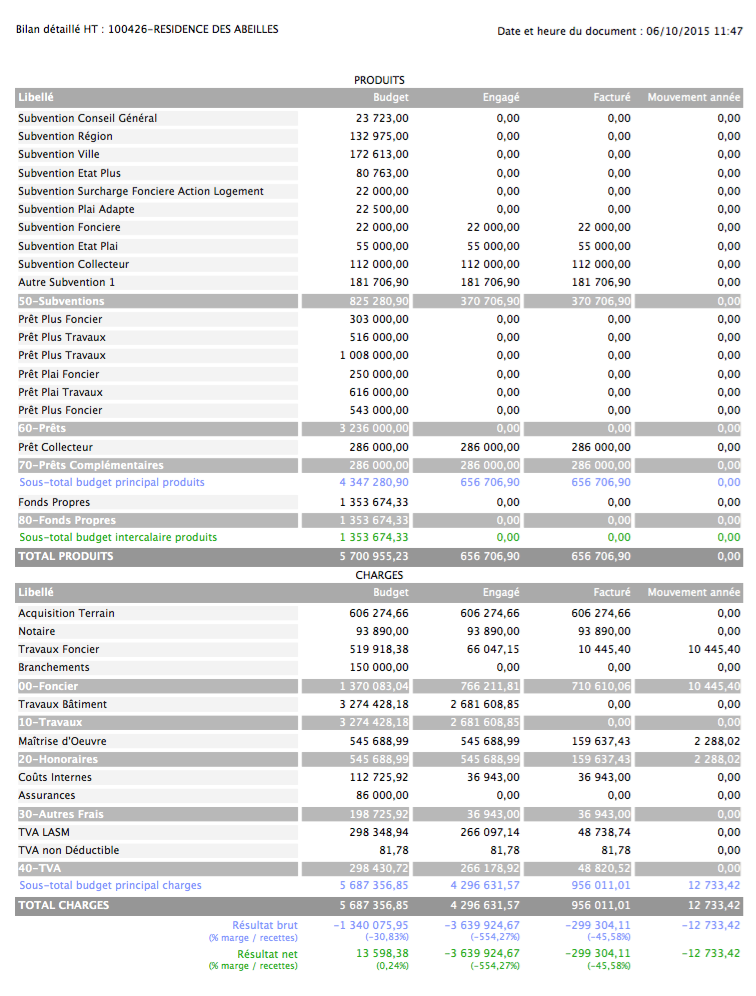Select total charges budget 5 687 356,85
Image resolution: width=756 pixels, height=996 pixels.
click(374, 905)
